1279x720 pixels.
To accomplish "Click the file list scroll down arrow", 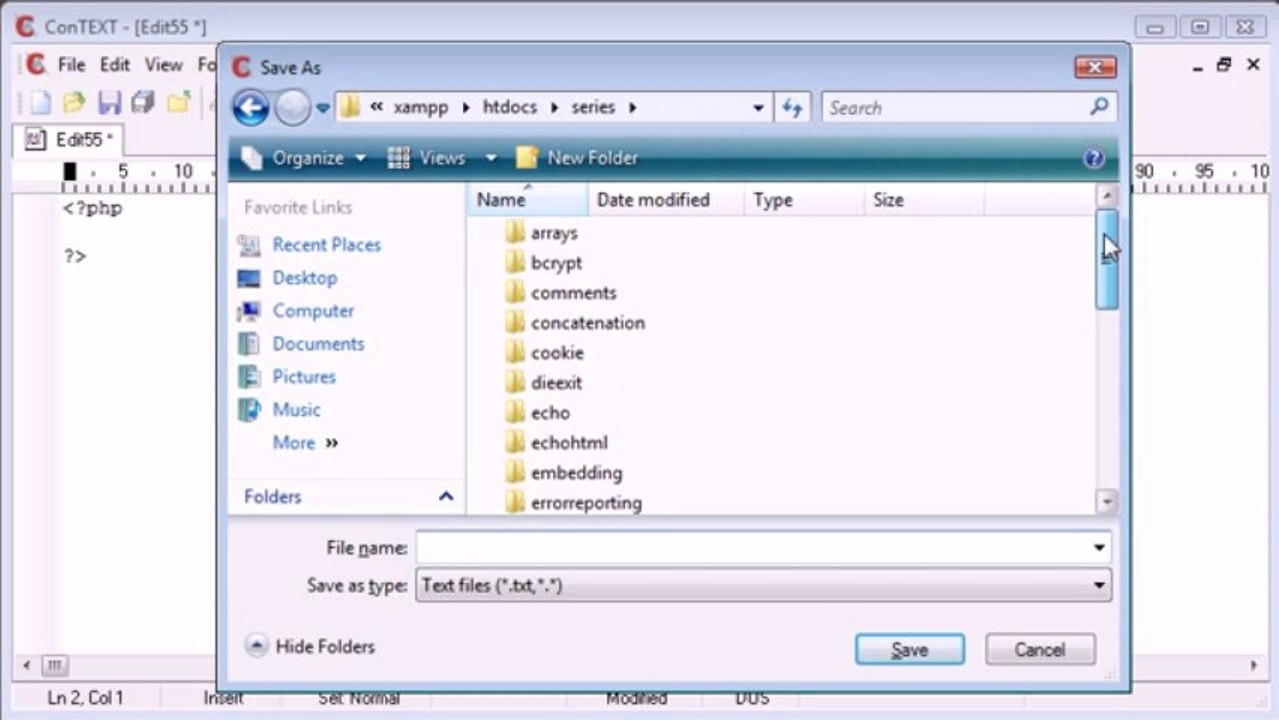I will (1106, 501).
